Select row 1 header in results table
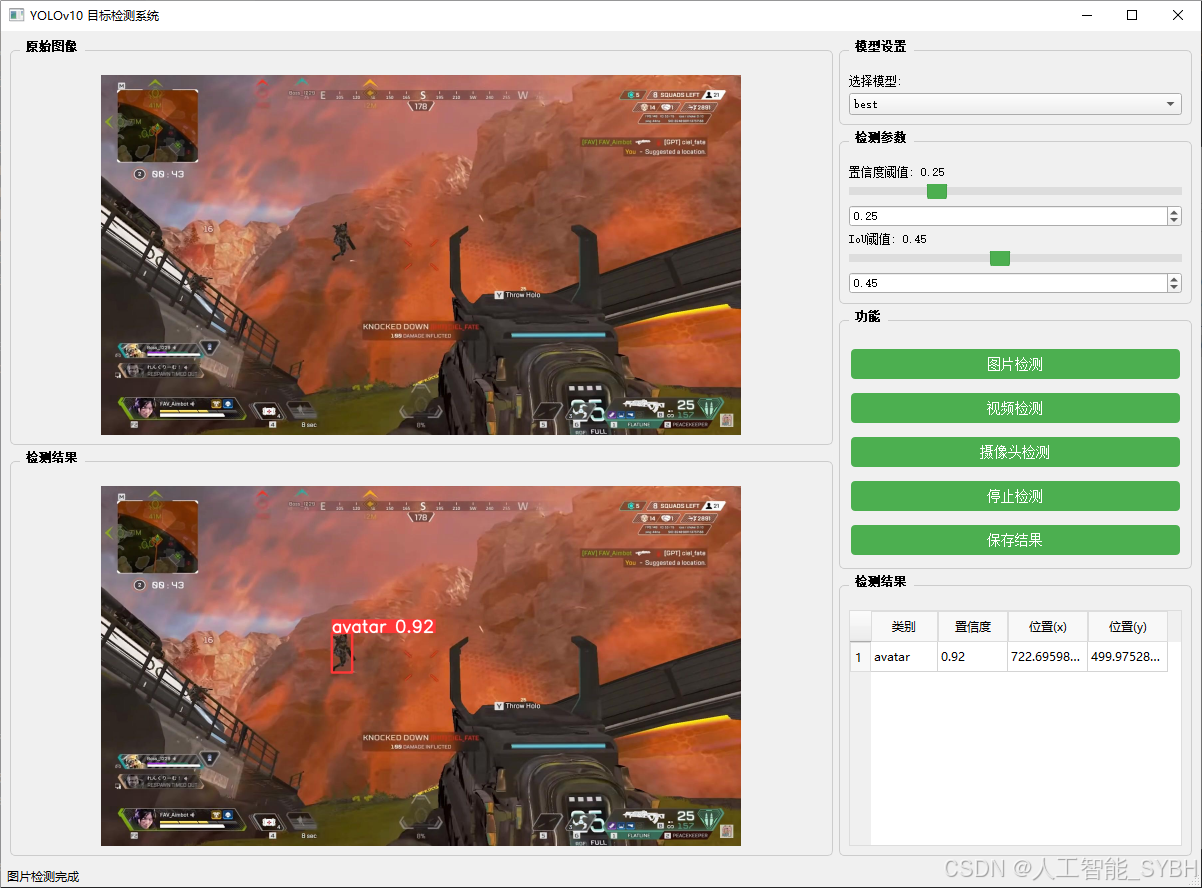The height and width of the screenshot is (888, 1202). click(x=860, y=657)
